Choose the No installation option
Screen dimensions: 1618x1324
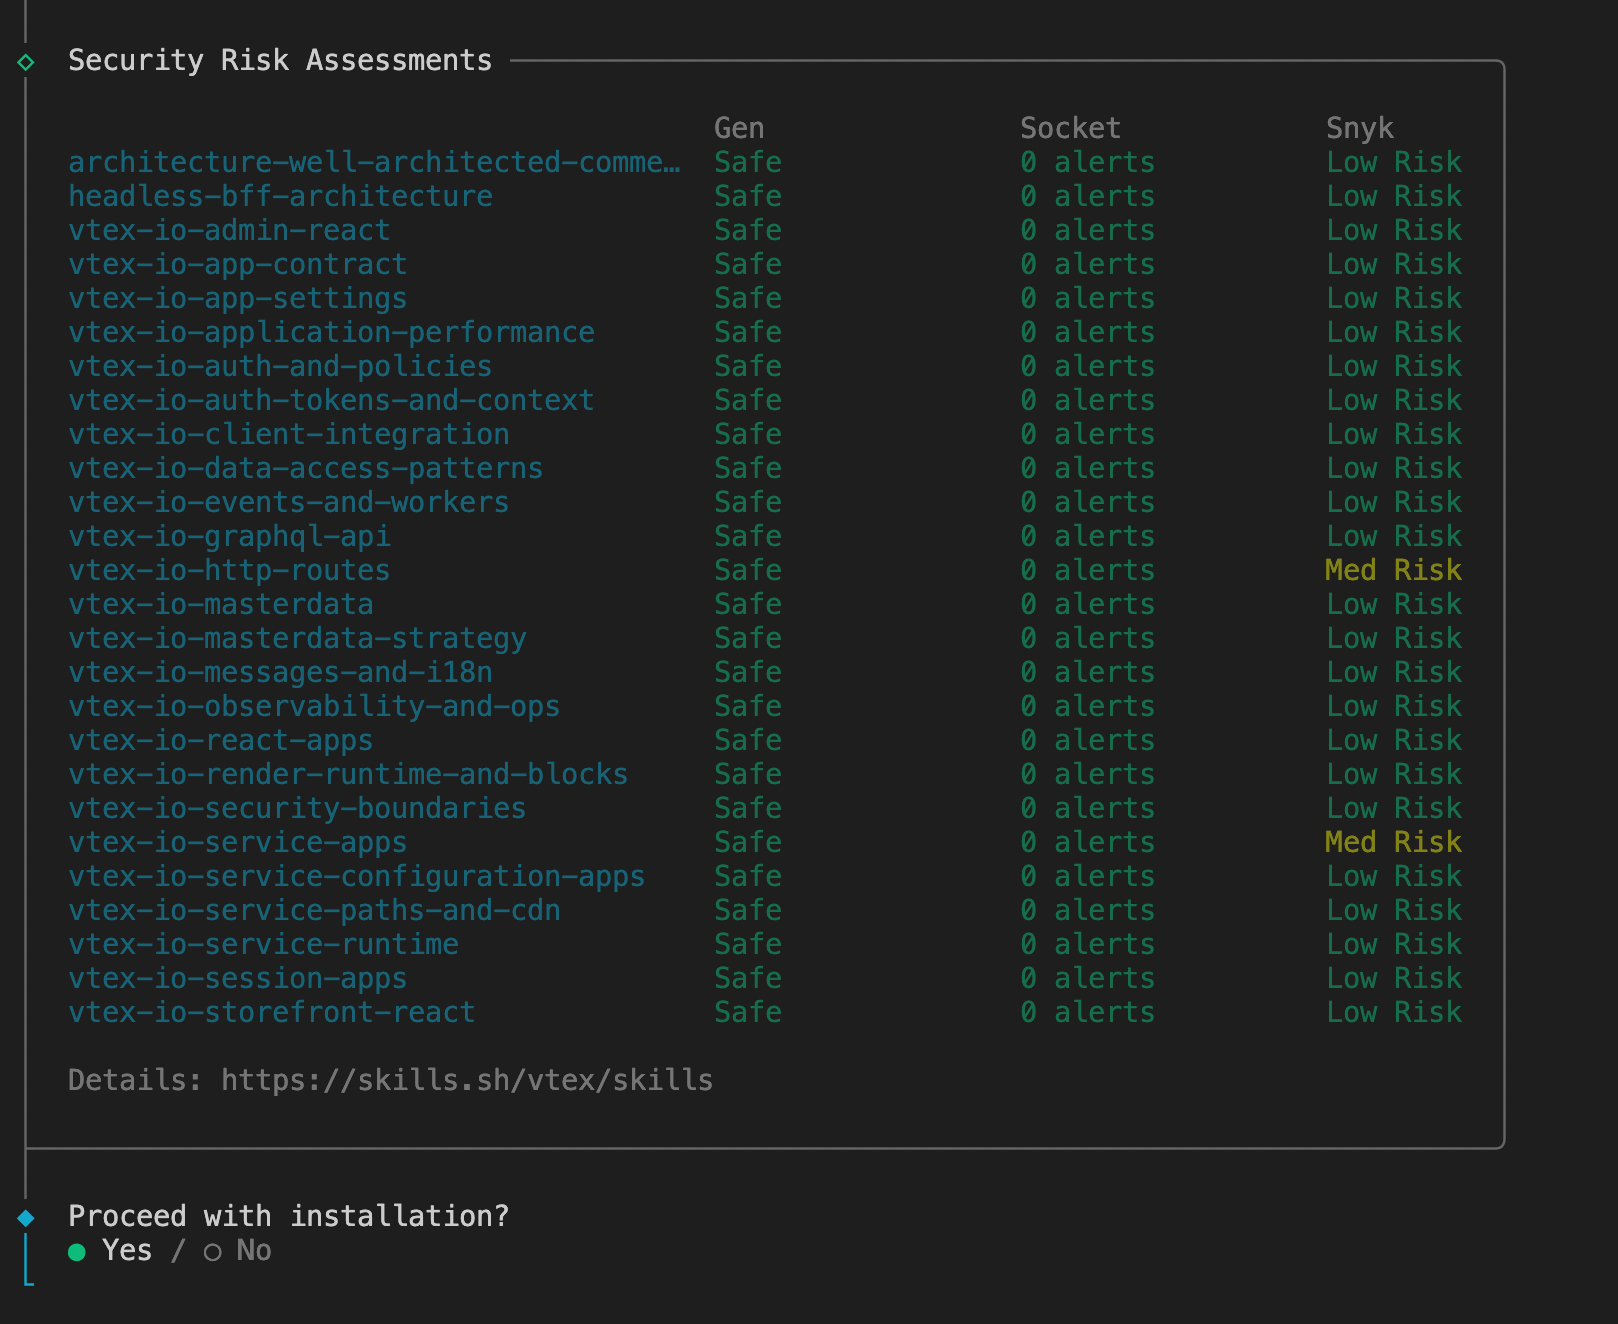coord(238,1250)
